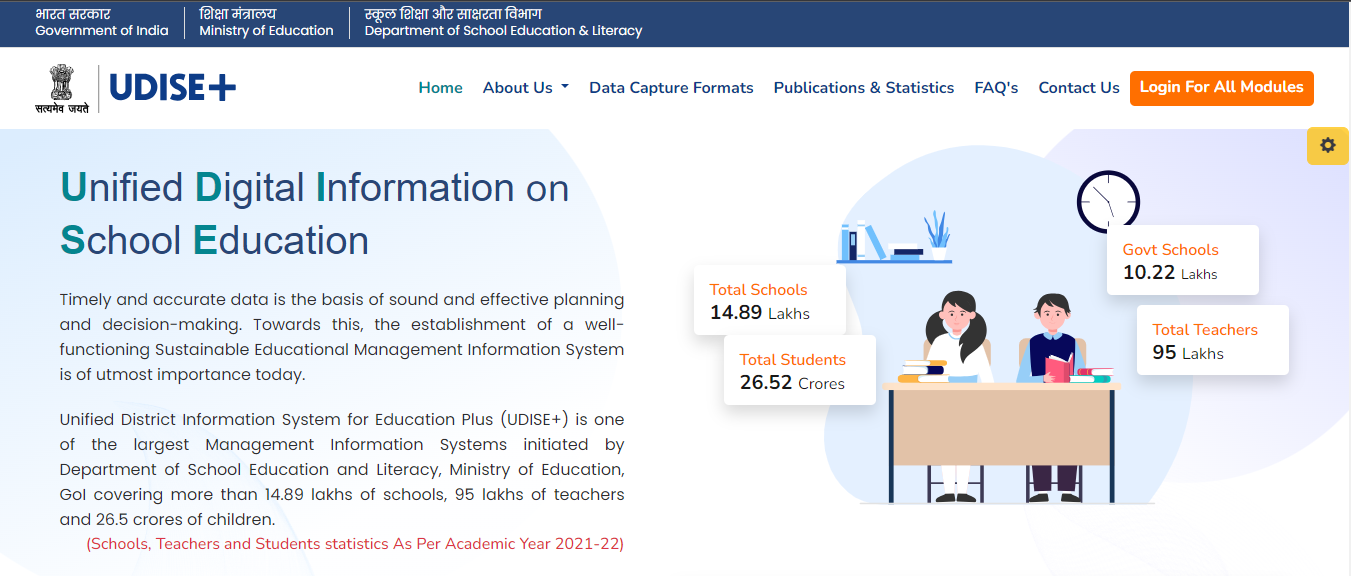Open Data Capture Formats page
The height and width of the screenshot is (576, 1351).
671,88
